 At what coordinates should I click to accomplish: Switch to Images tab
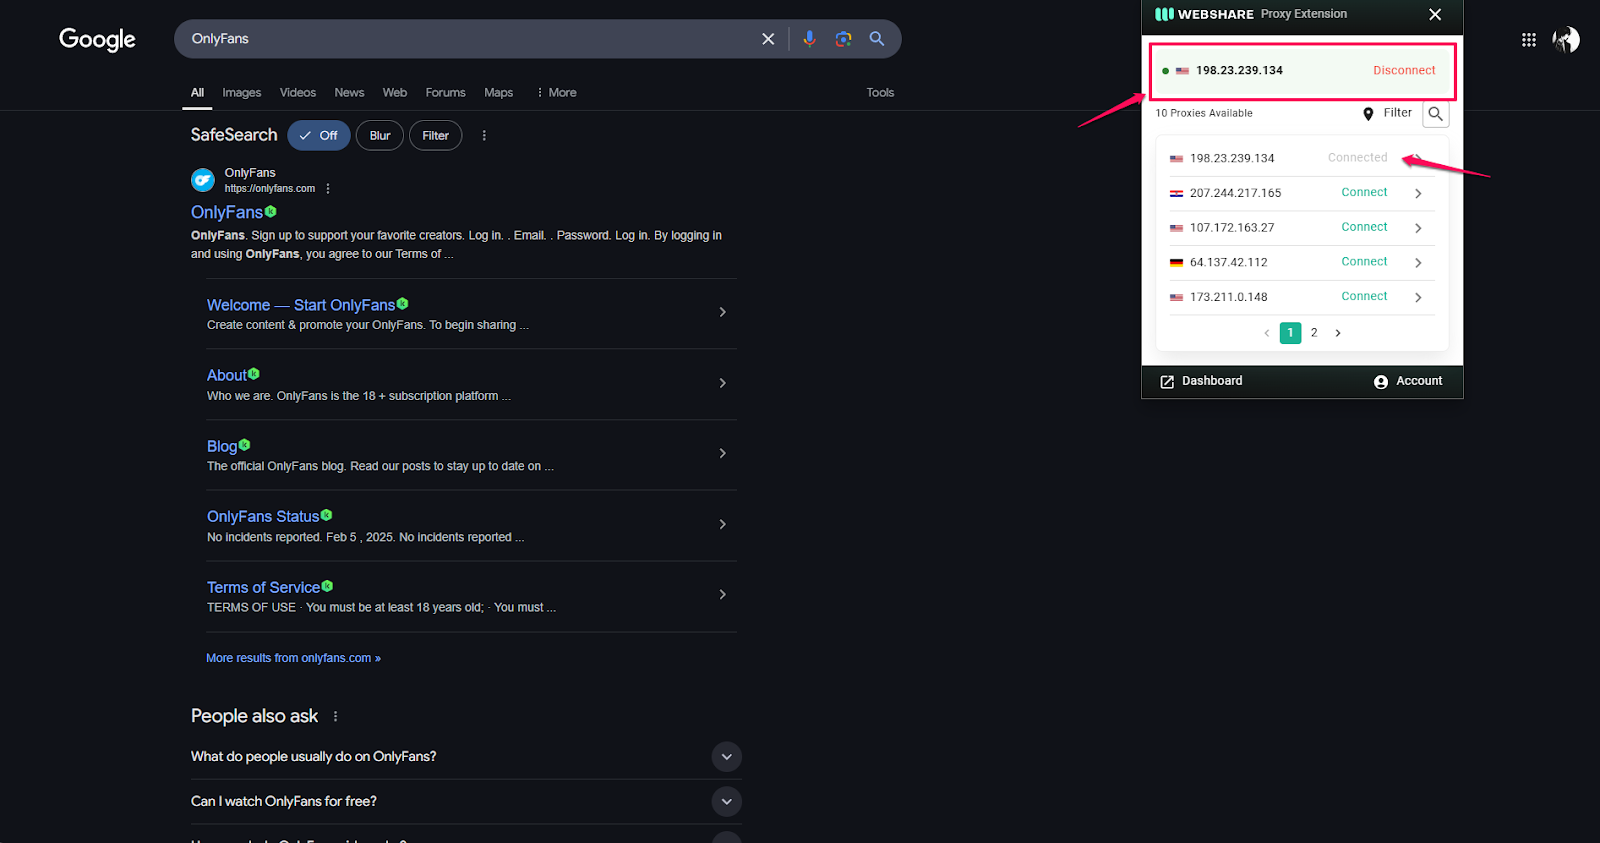click(x=241, y=92)
